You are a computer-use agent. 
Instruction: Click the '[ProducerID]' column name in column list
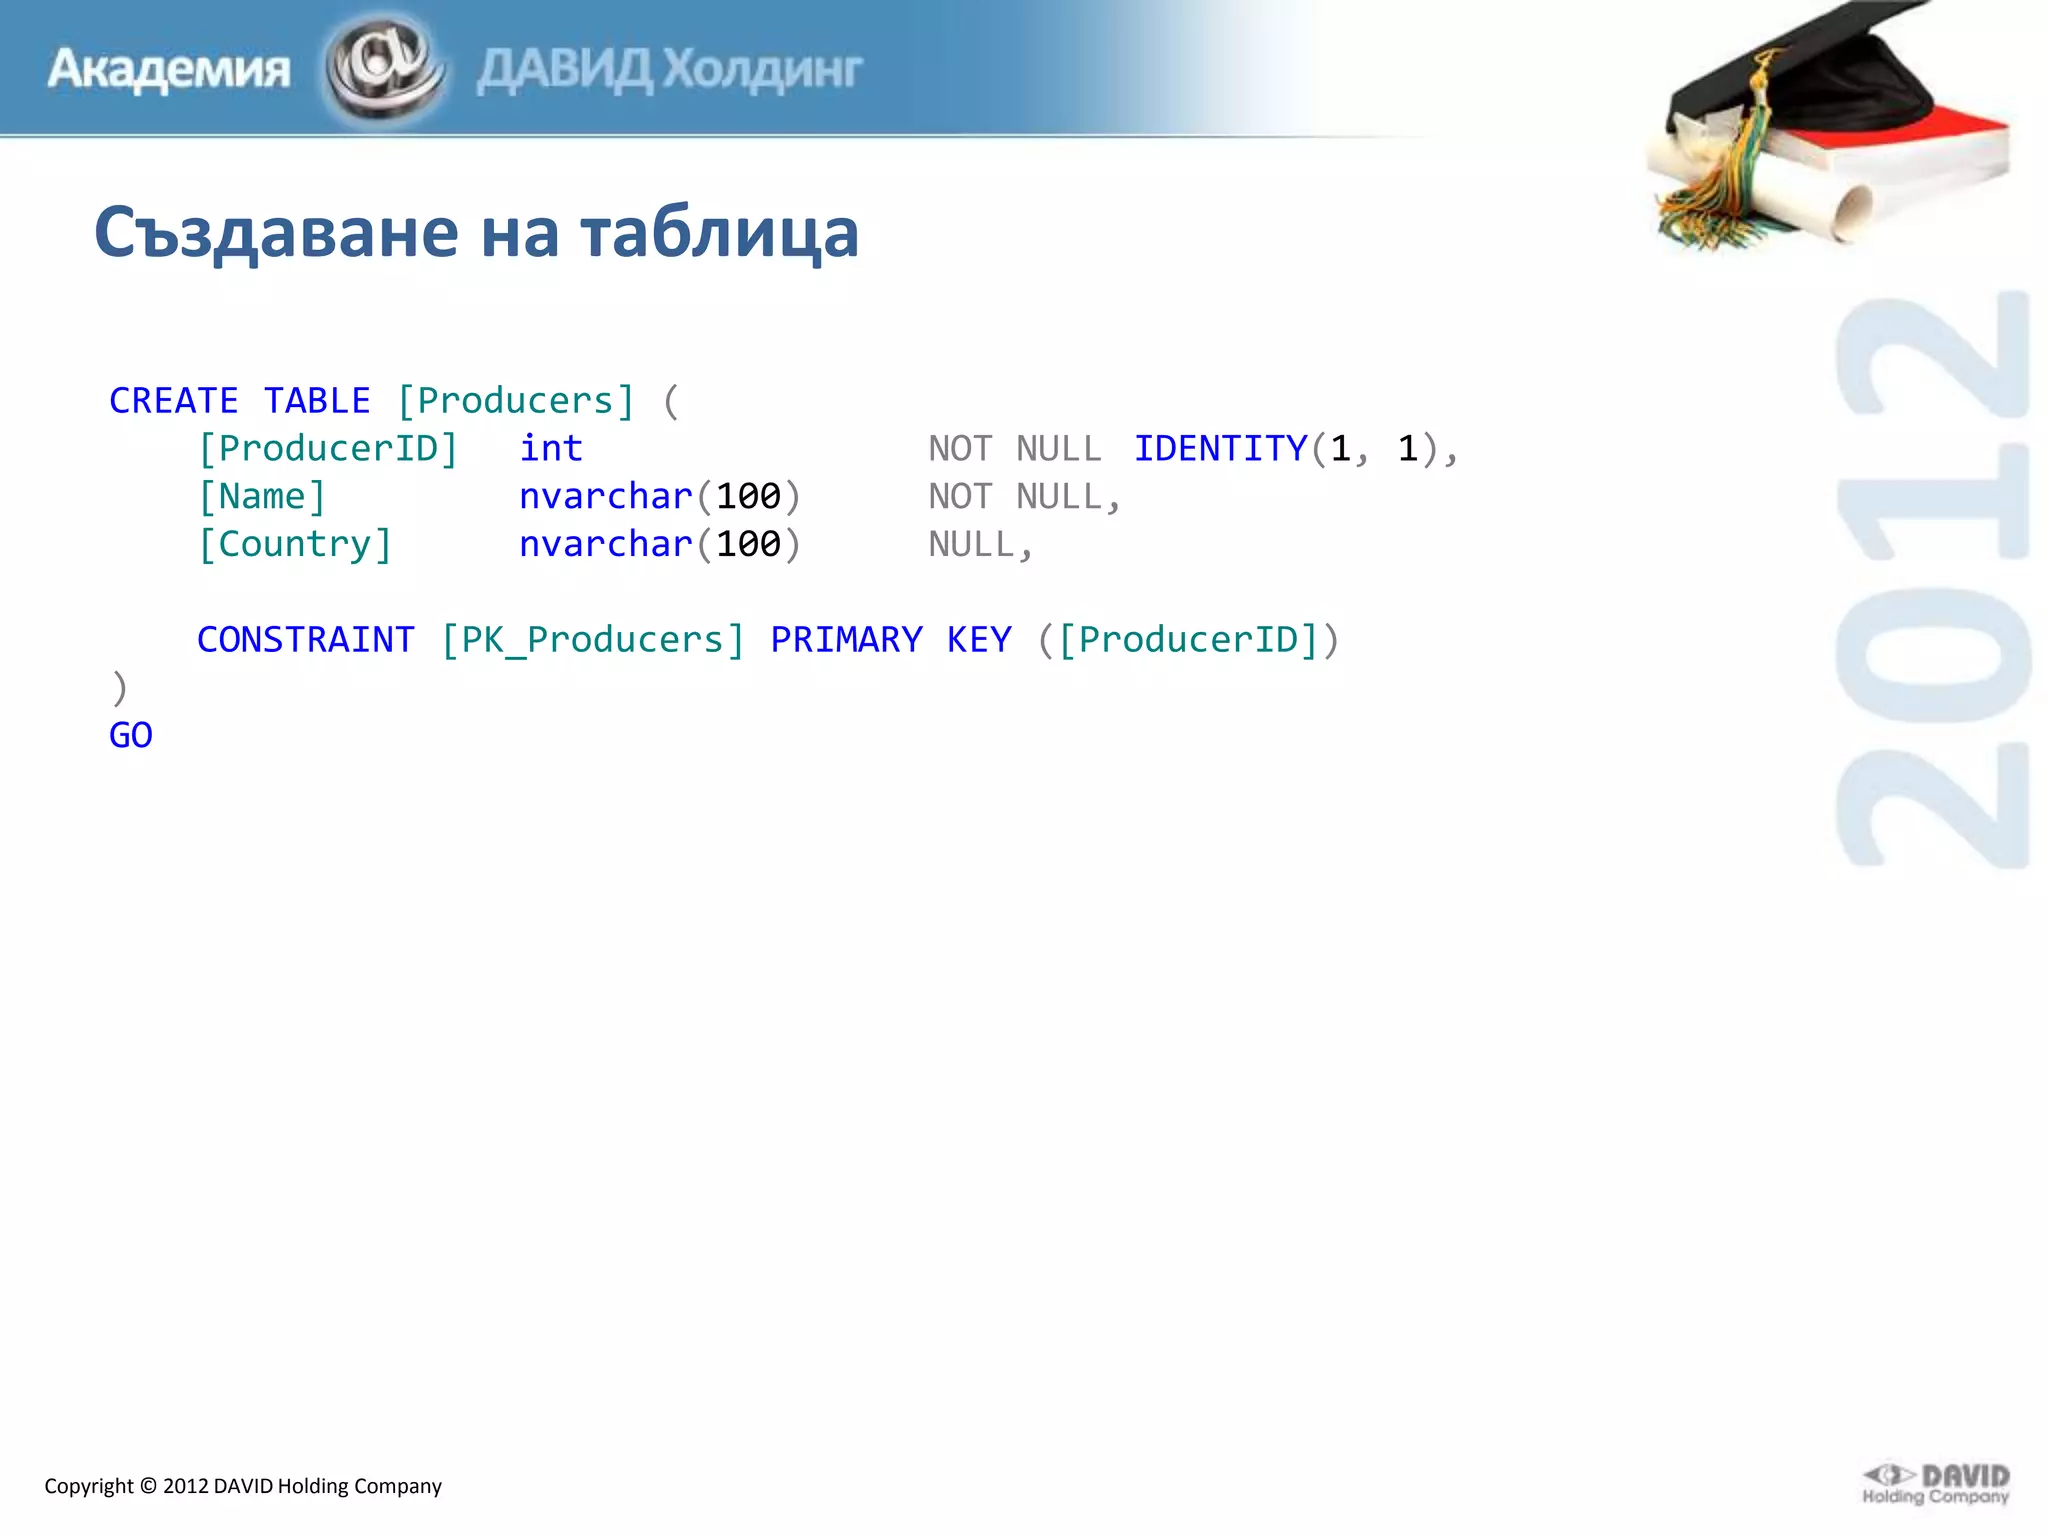[328, 449]
